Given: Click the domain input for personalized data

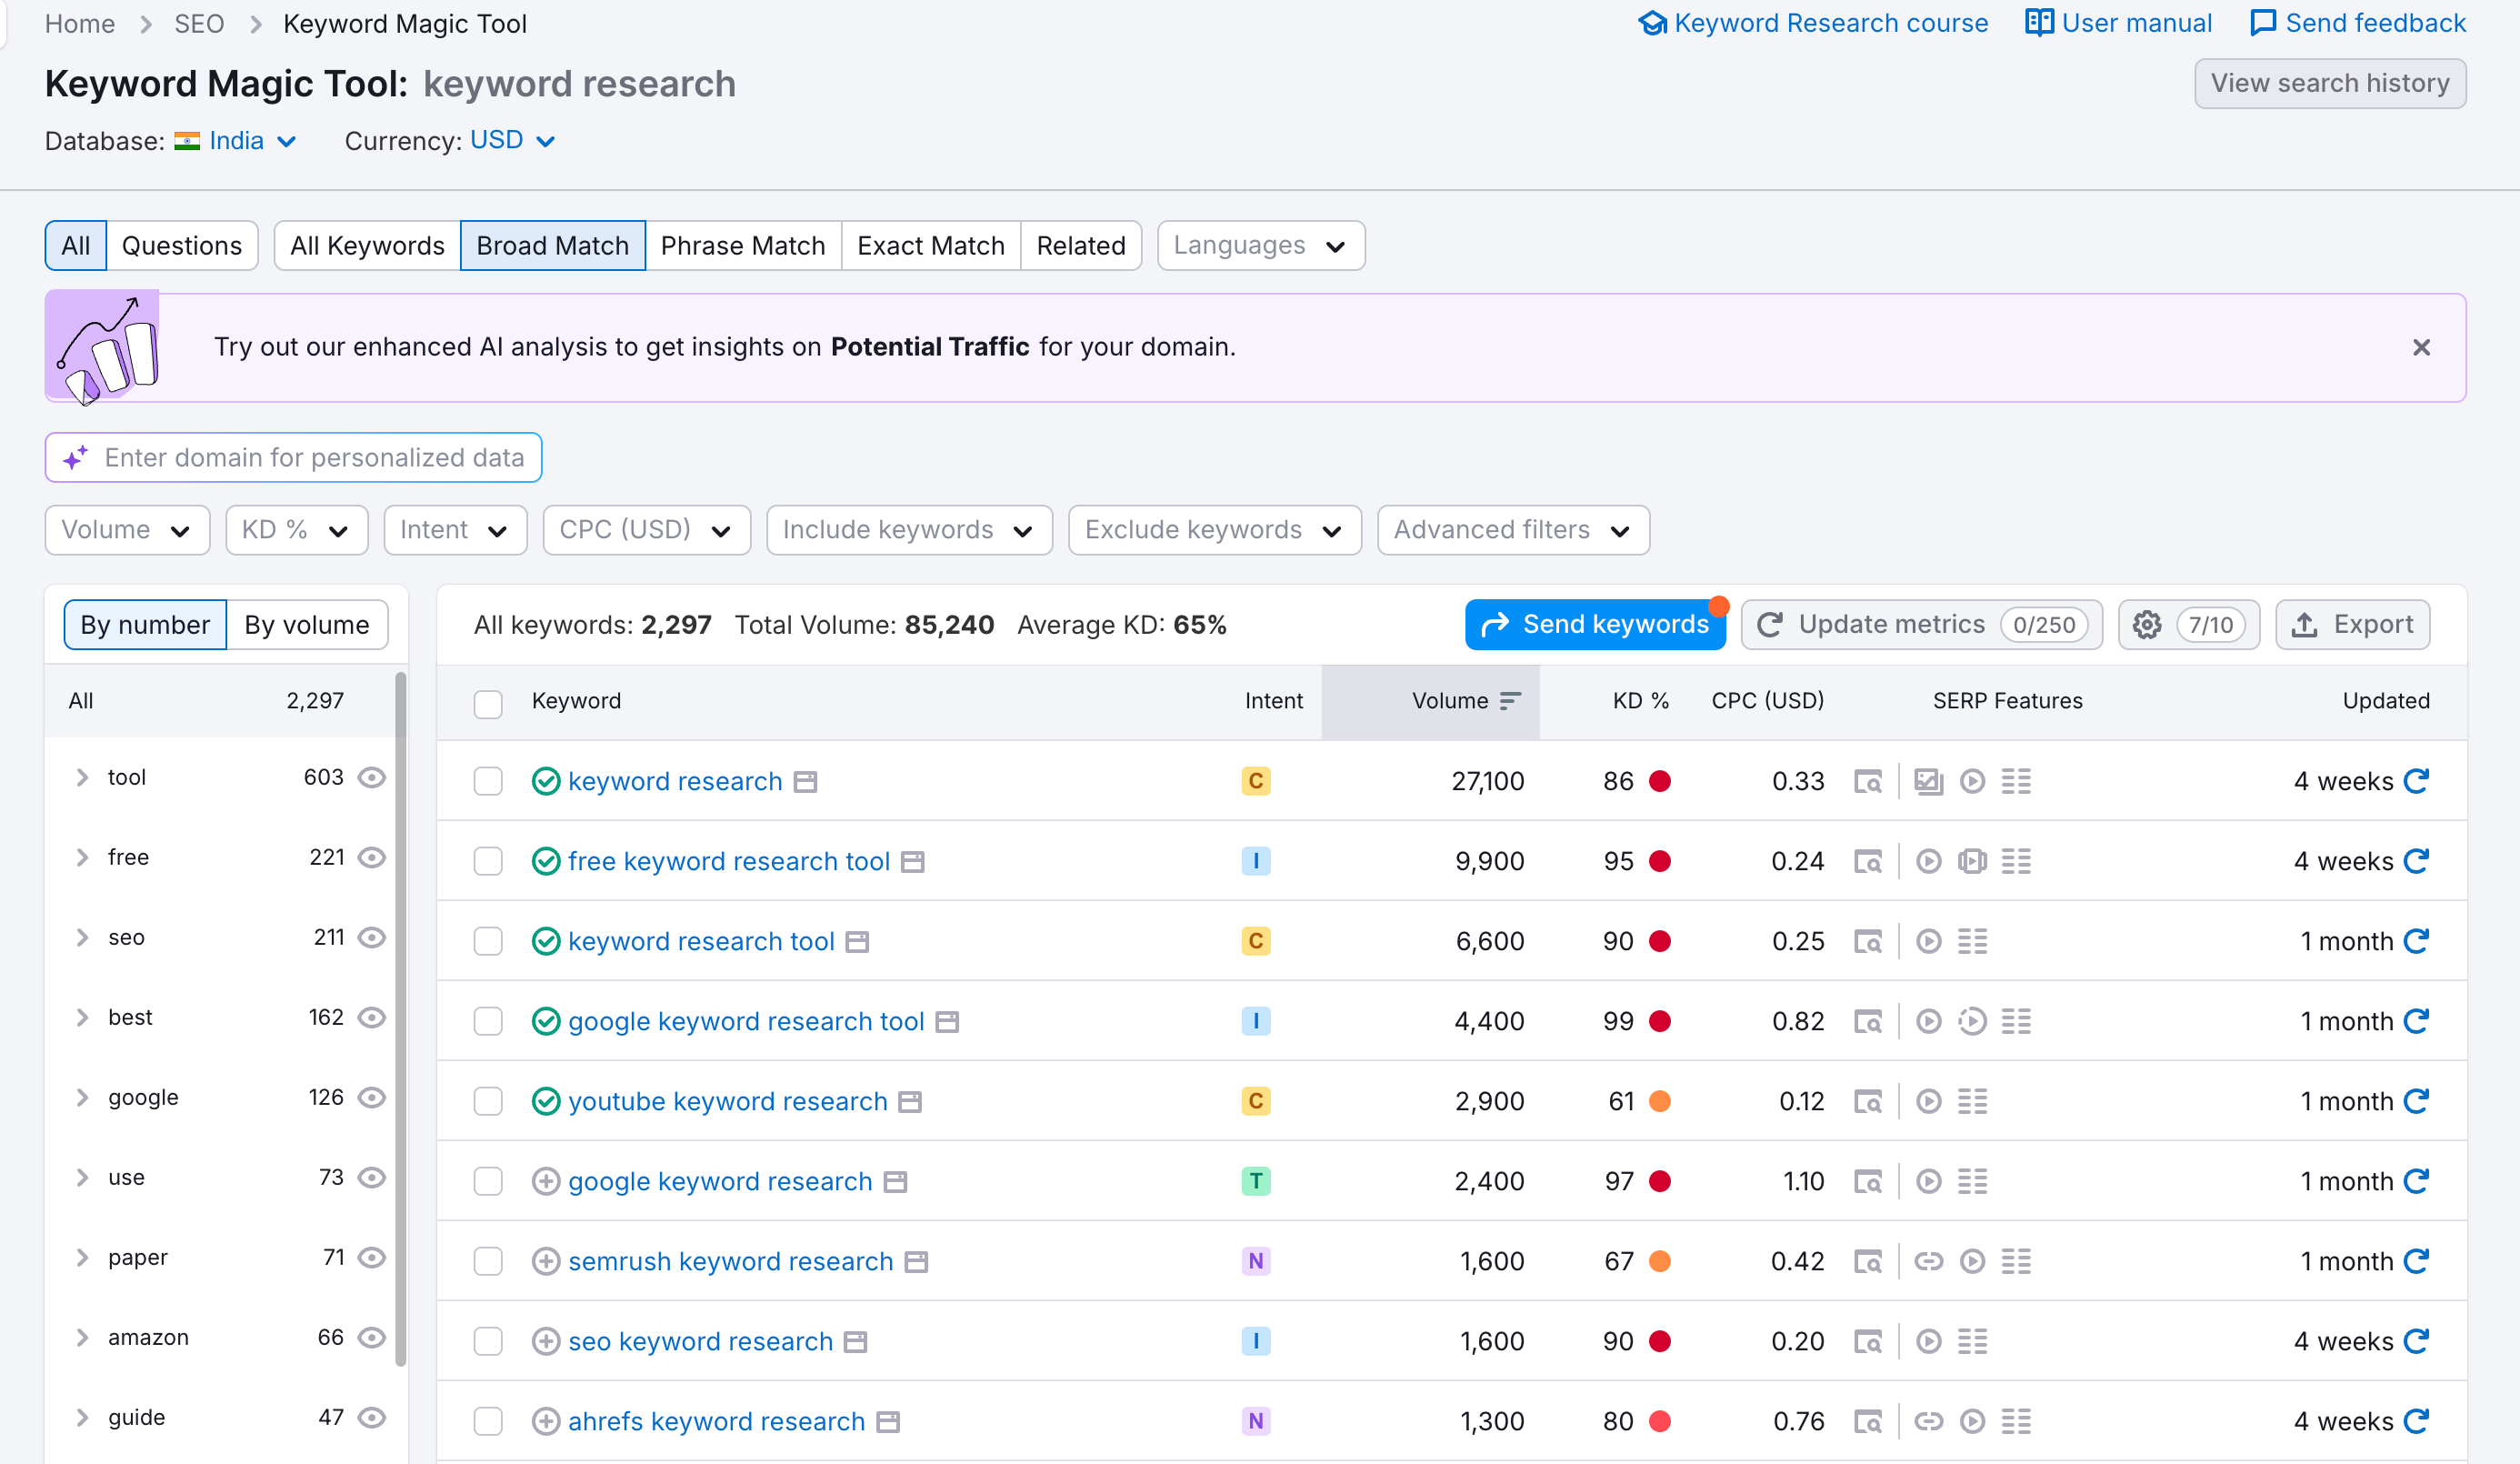Looking at the screenshot, I should click(x=293, y=457).
